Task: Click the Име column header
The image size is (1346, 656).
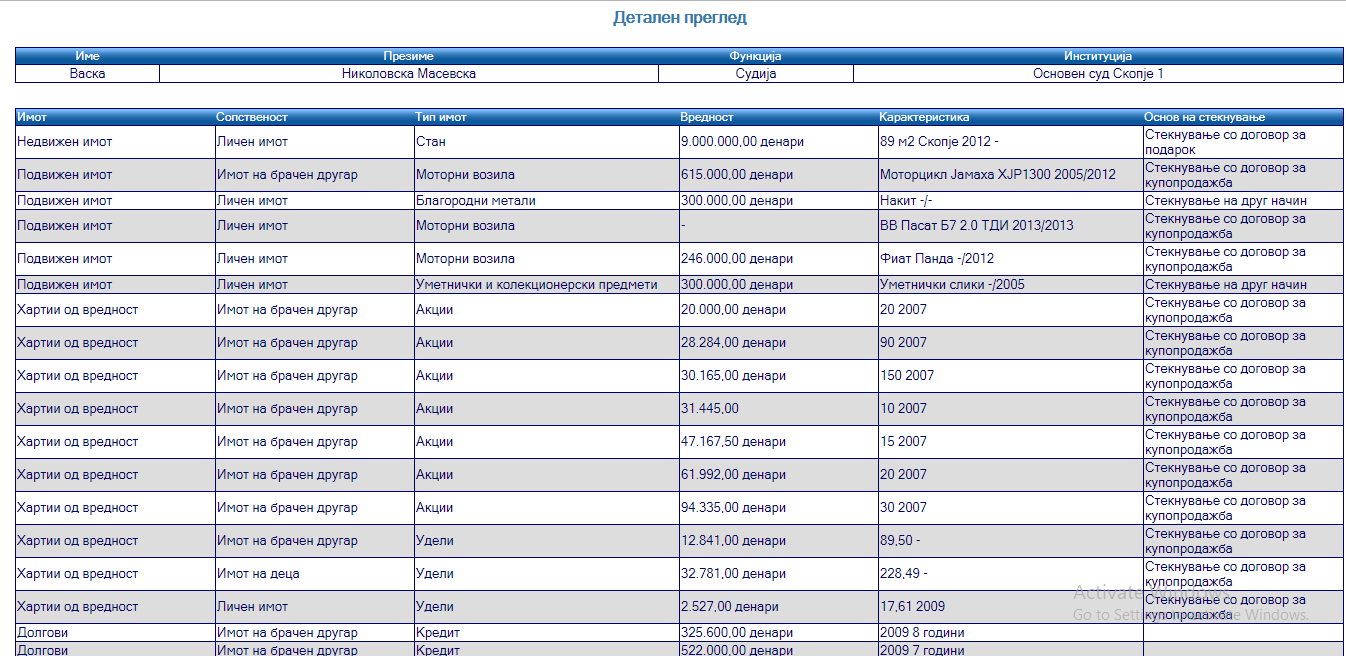Action: click(x=87, y=56)
